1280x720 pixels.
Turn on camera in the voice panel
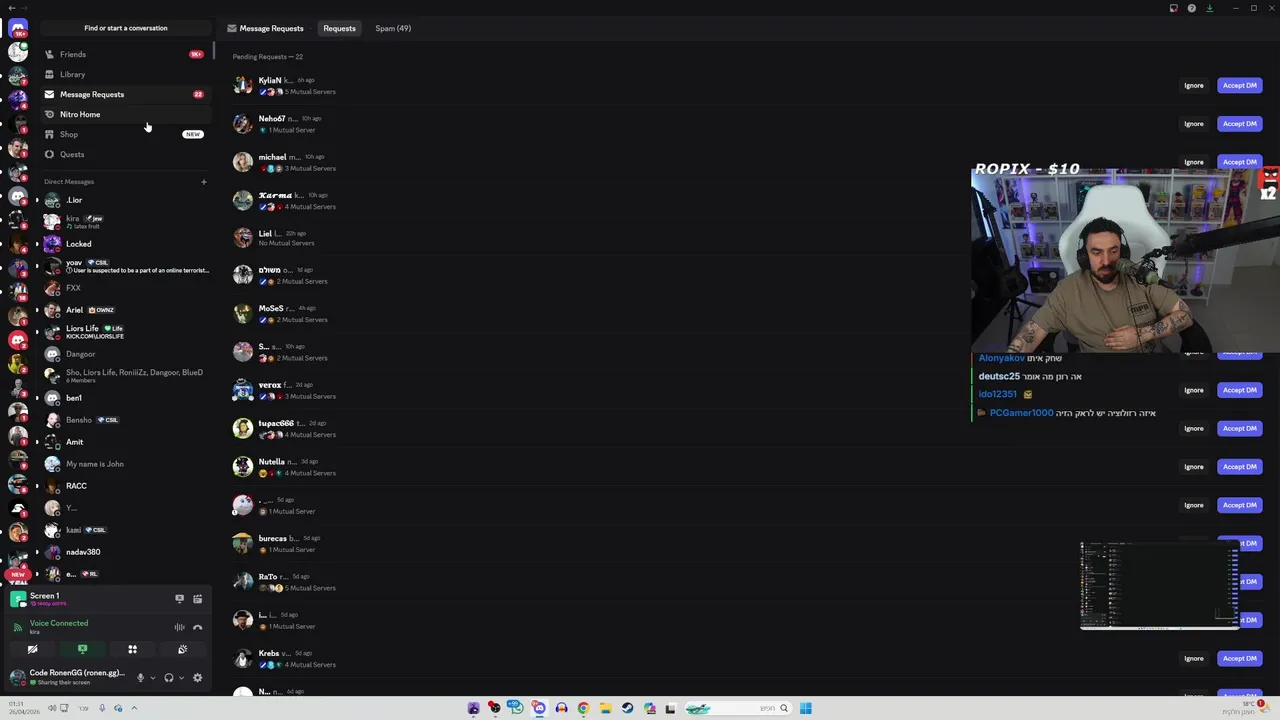(32, 649)
